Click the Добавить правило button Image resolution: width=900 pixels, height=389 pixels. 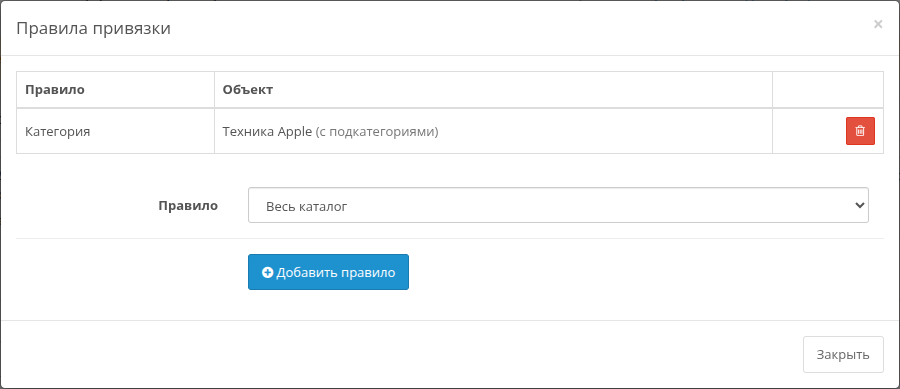pyautogui.click(x=328, y=272)
